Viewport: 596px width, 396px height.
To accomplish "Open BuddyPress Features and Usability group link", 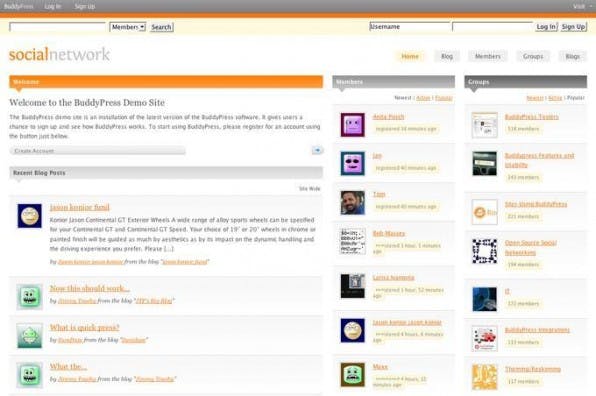I will pos(540,160).
